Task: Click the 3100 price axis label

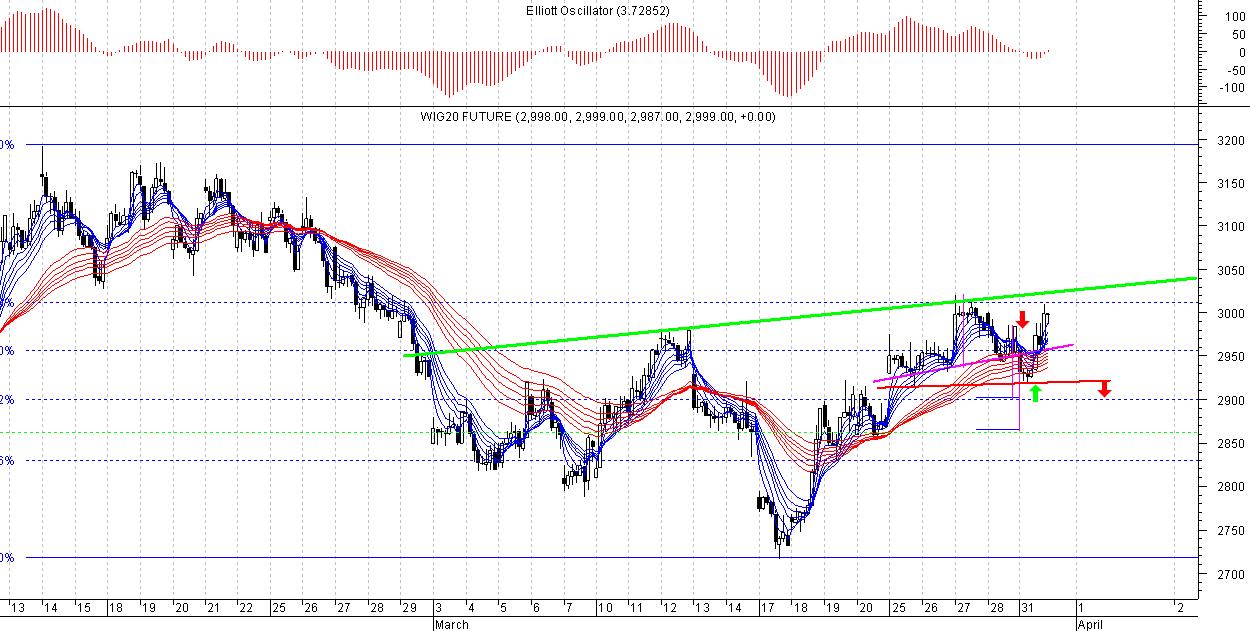Action: (1231, 227)
